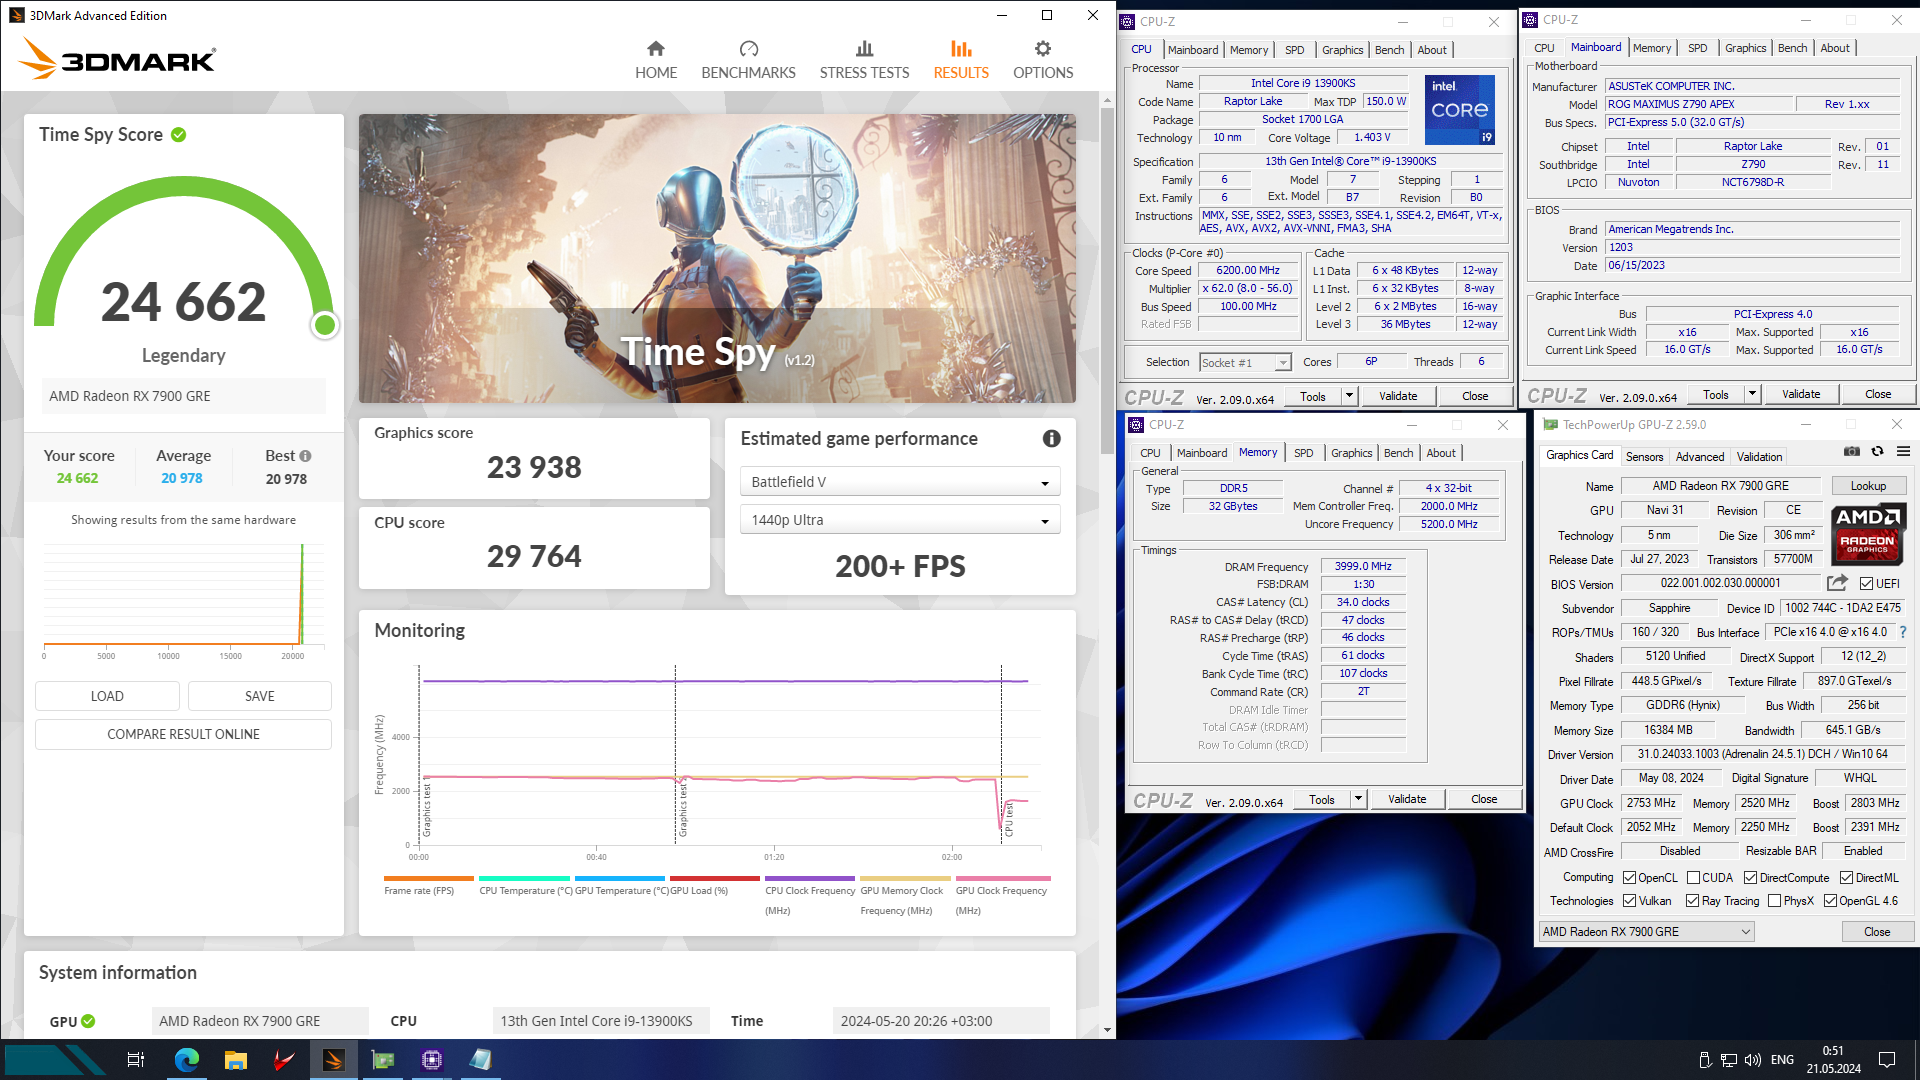Go to STRESS TESTS in 3DMark

(864, 60)
